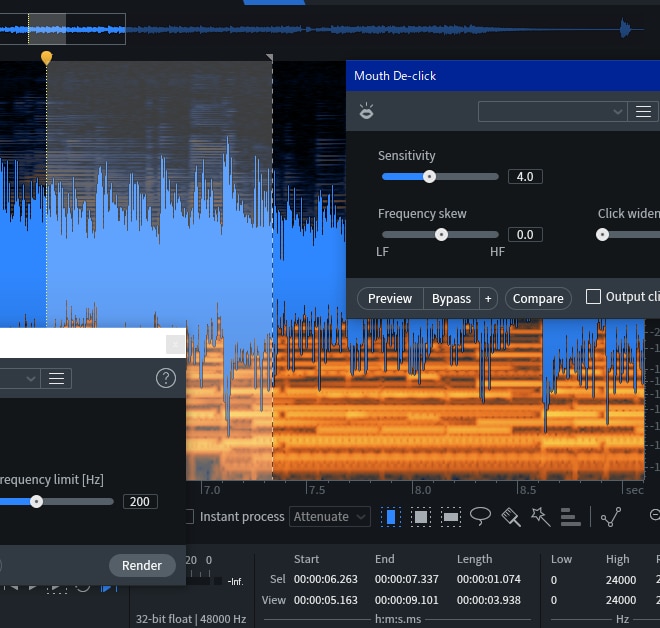Click the h:m:s.ms time format label

coord(397,619)
